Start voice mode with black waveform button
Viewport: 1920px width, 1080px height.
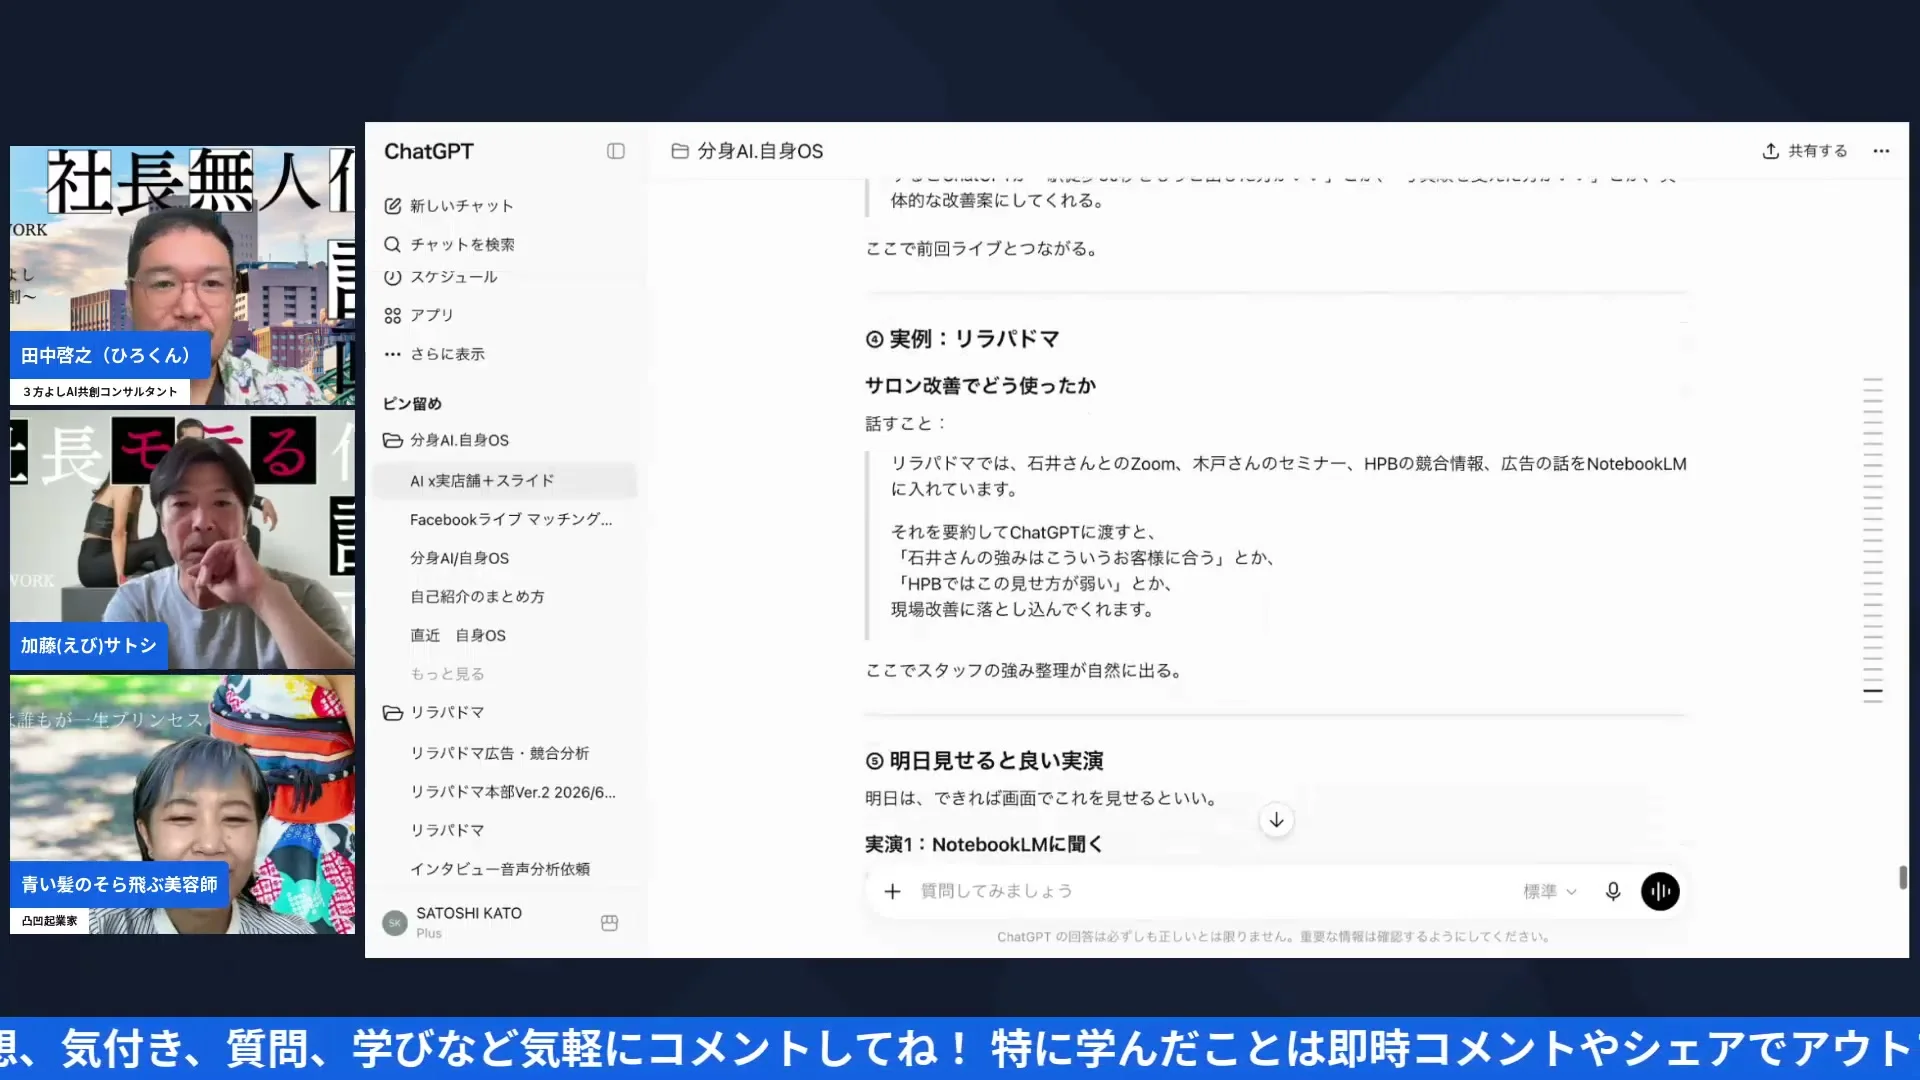(x=1660, y=891)
